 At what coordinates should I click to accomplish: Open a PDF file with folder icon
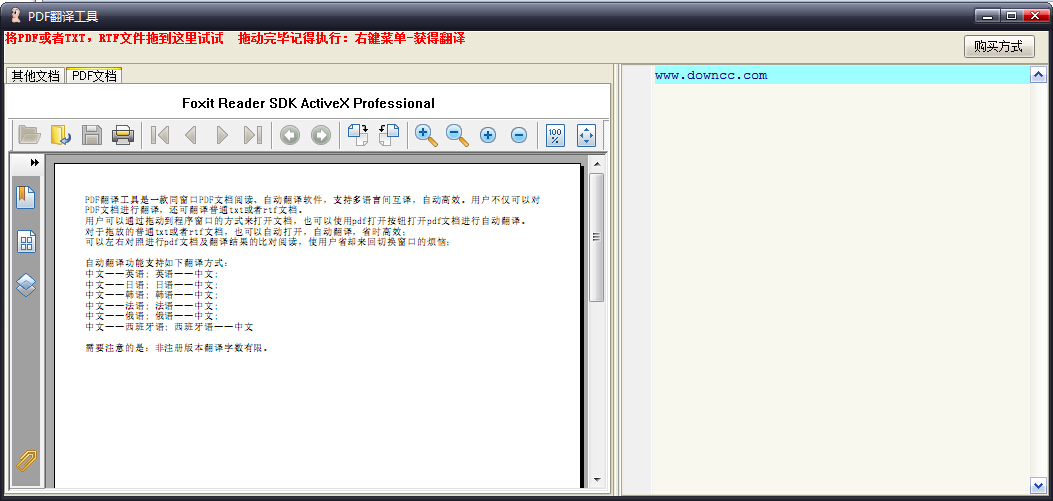(29, 135)
